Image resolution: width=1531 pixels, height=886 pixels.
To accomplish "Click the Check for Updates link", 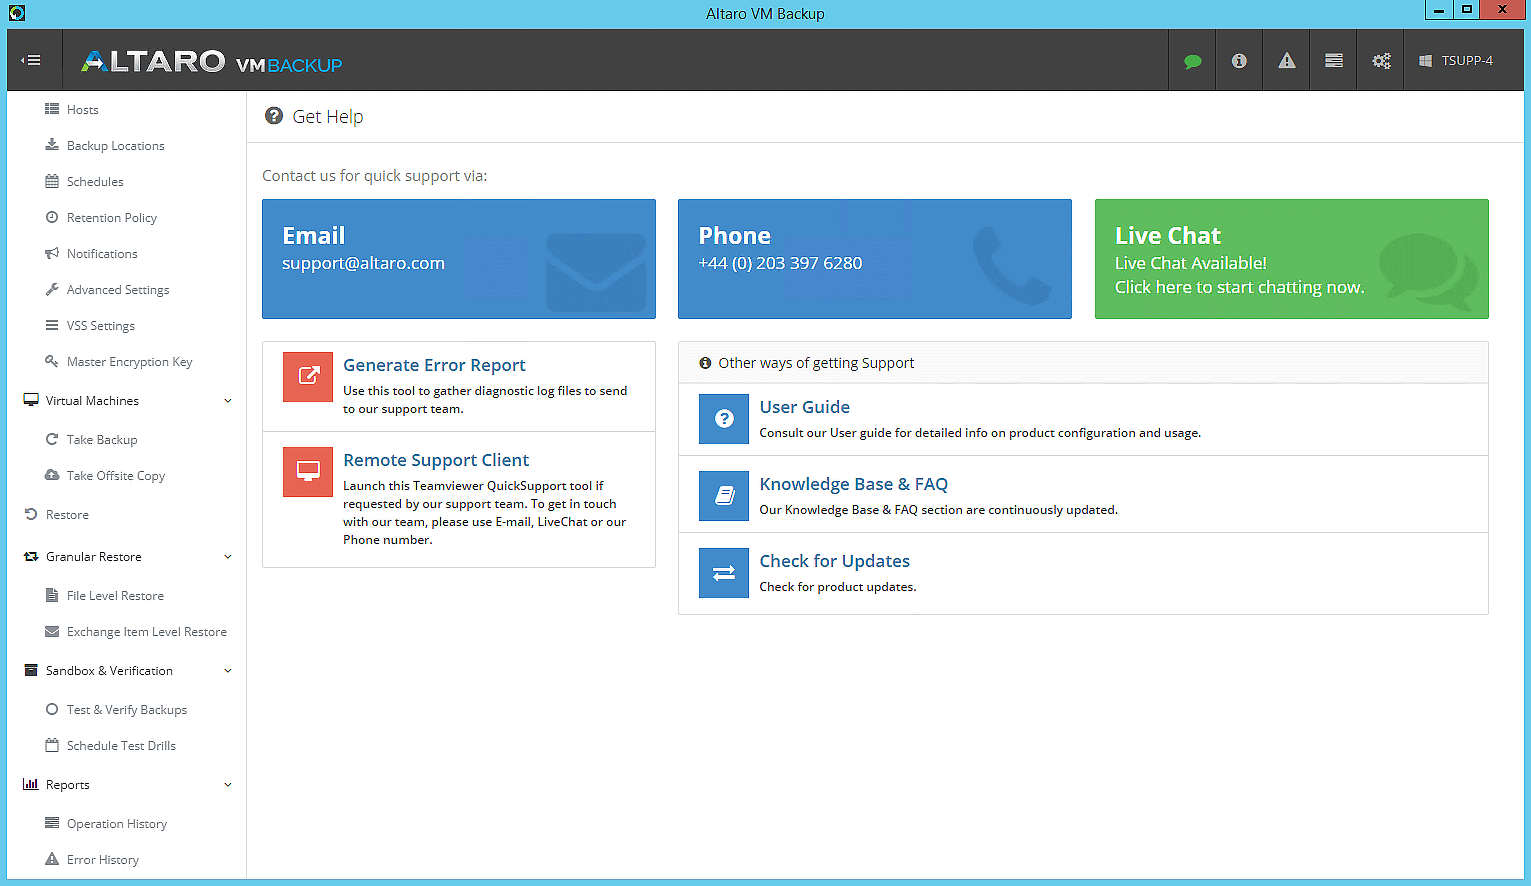I will (x=835, y=561).
